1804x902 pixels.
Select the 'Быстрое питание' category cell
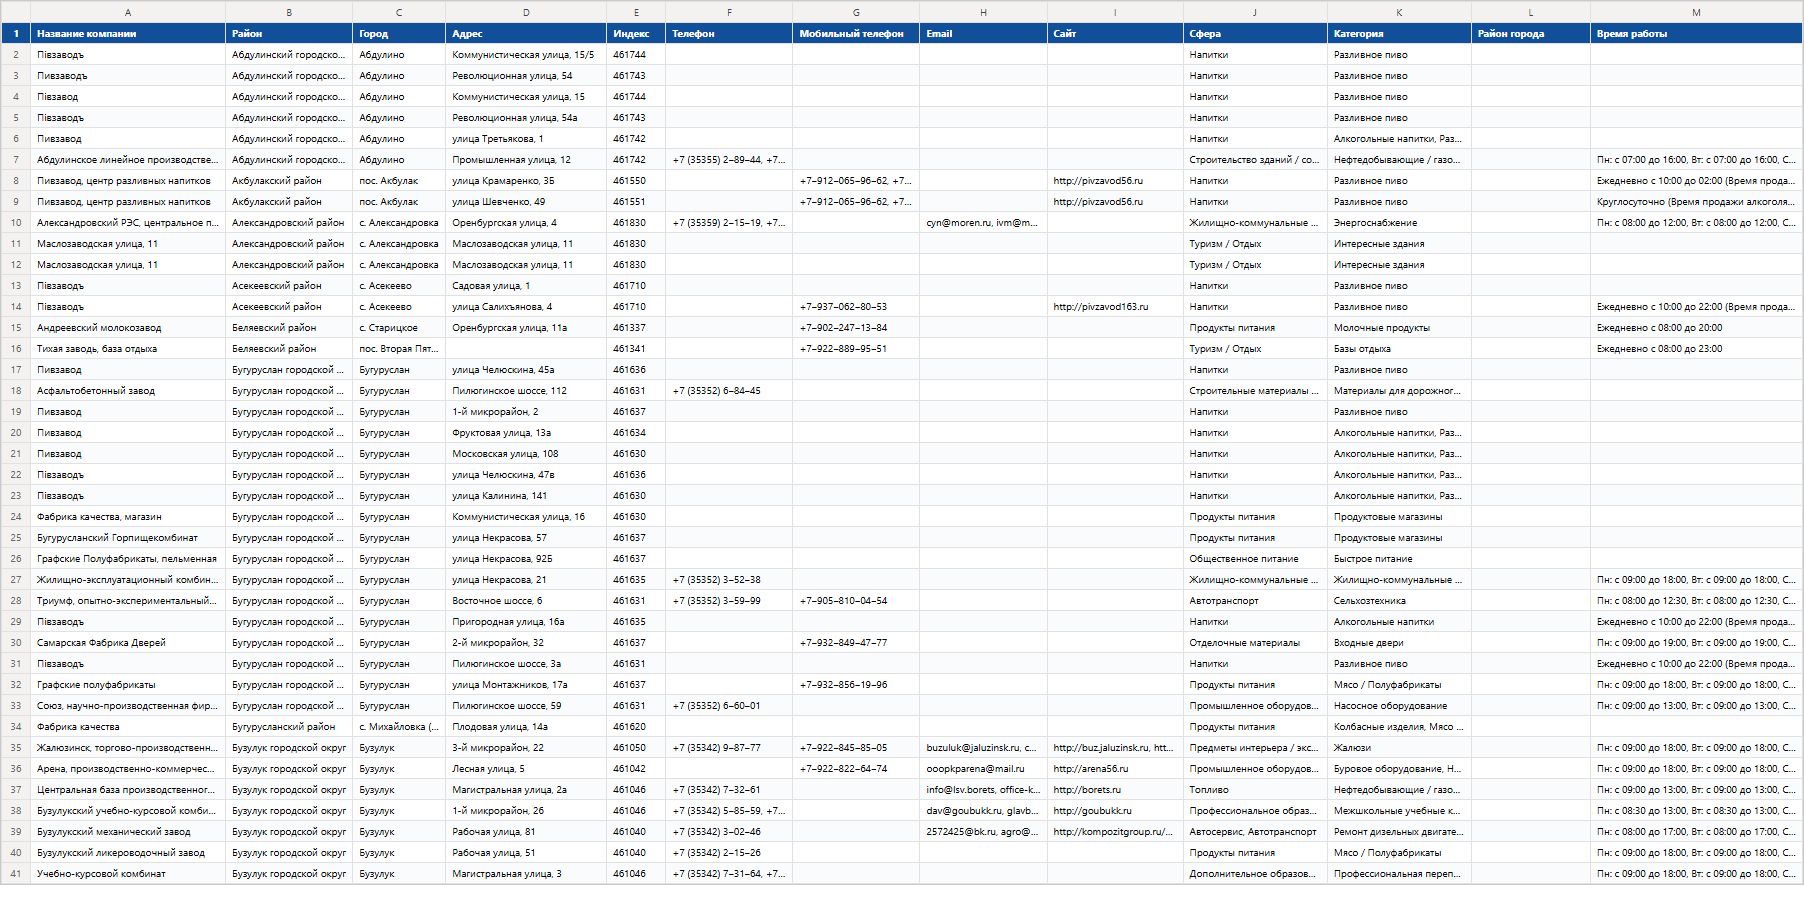coord(1399,559)
